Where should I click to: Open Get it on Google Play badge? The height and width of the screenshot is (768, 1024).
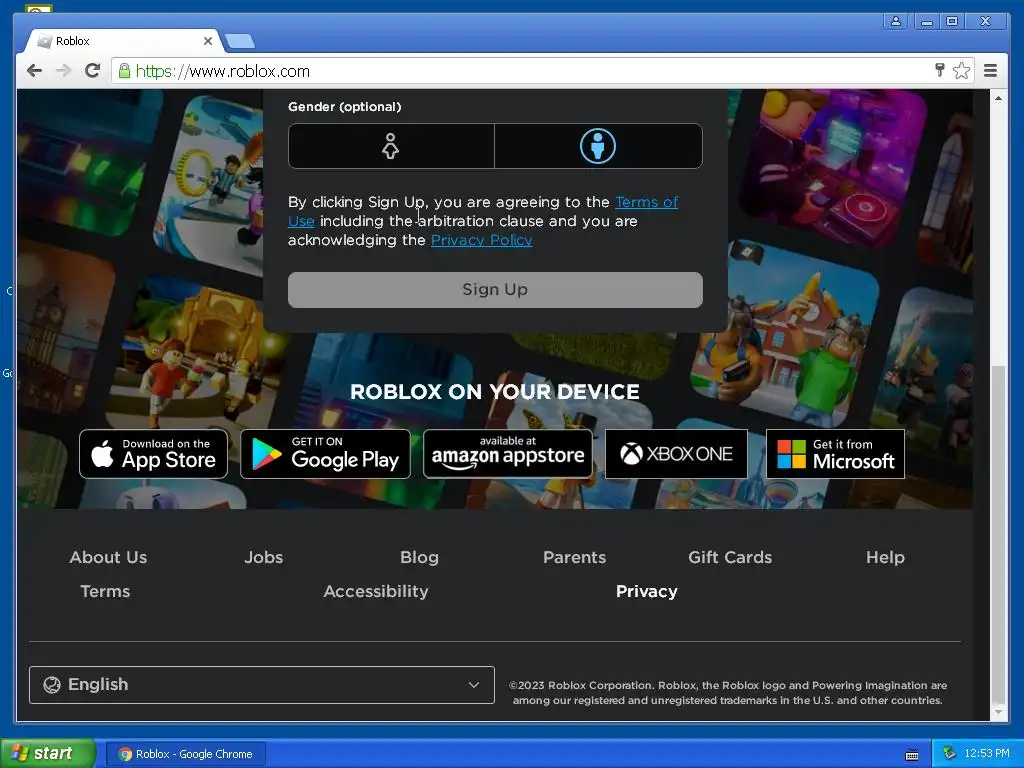tap(325, 454)
